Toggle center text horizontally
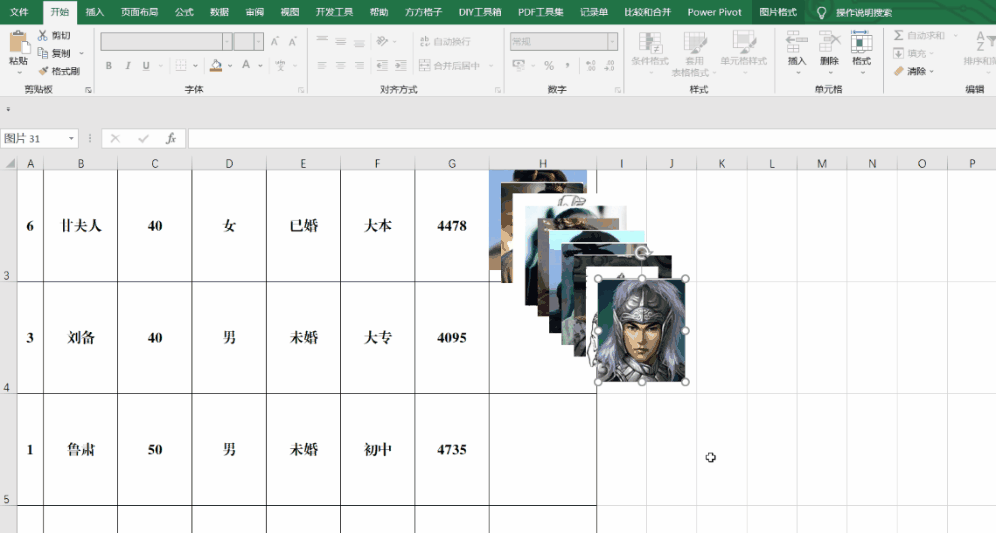The height and width of the screenshot is (533, 996). click(x=340, y=65)
